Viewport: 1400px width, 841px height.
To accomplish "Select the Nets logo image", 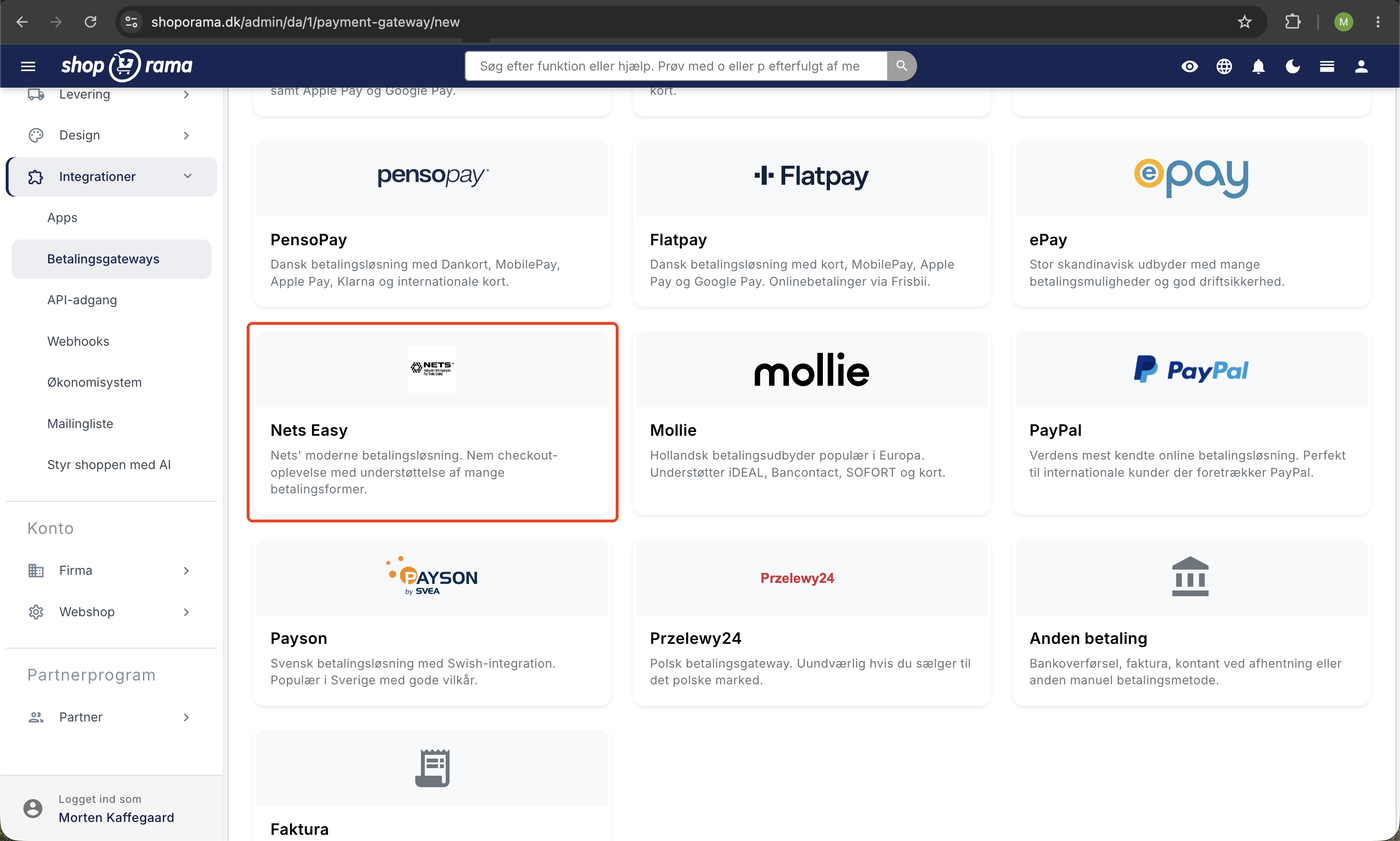I will coord(432,369).
